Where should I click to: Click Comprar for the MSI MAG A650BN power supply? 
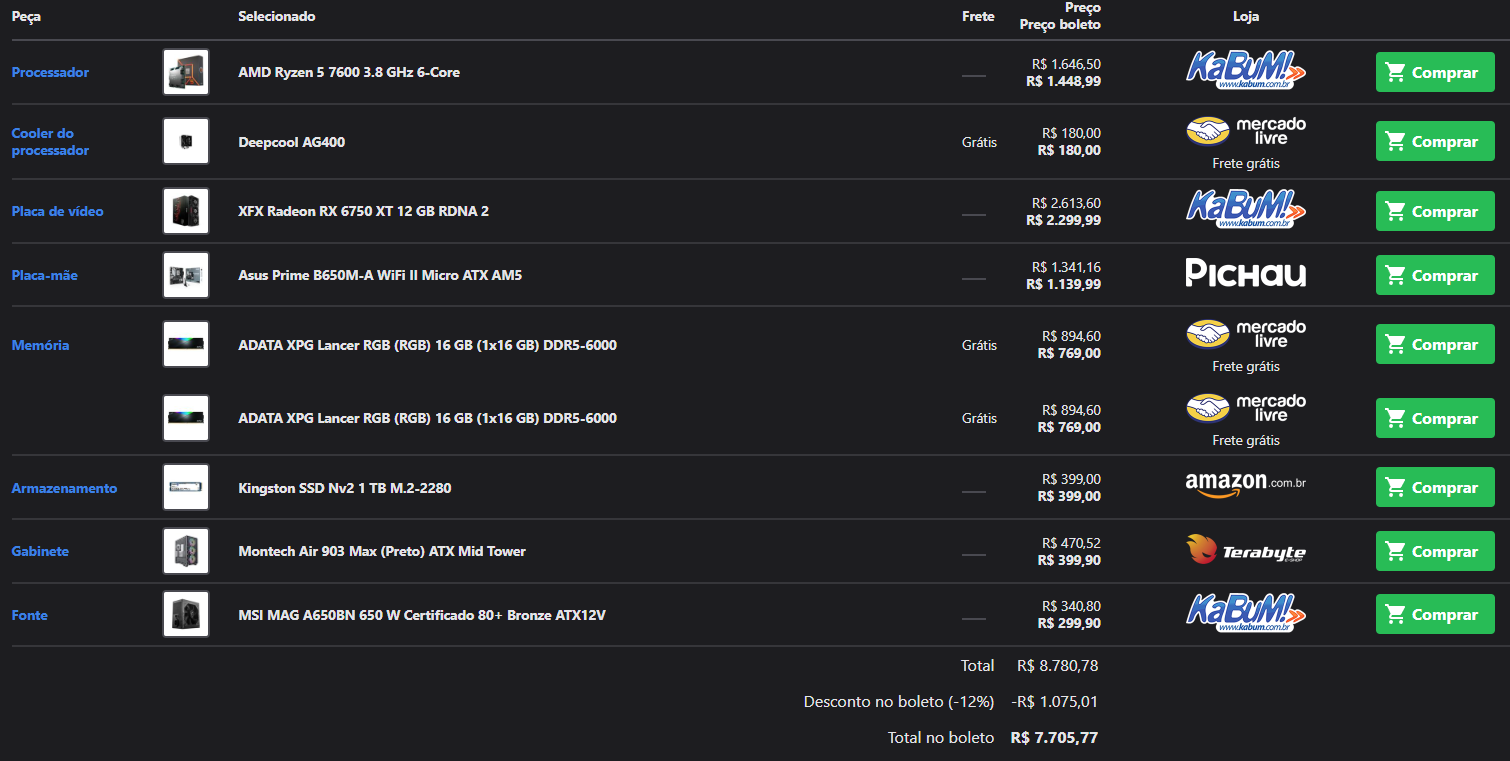click(x=1435, y=614)
